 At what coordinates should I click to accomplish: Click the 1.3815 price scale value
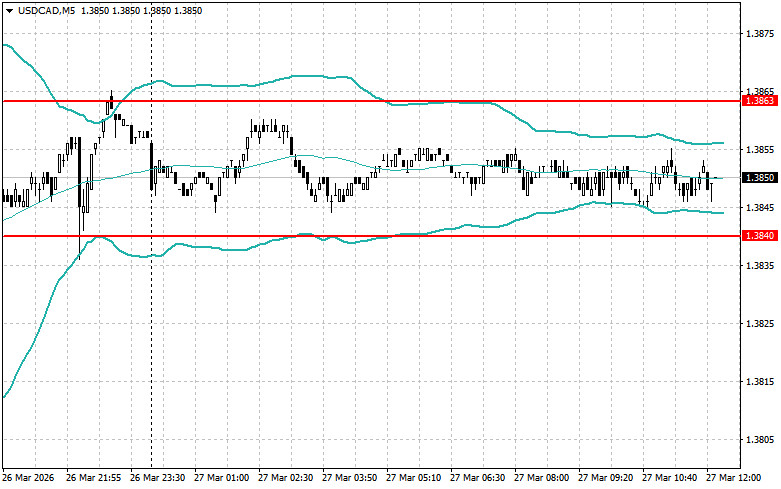coord(760,382)
